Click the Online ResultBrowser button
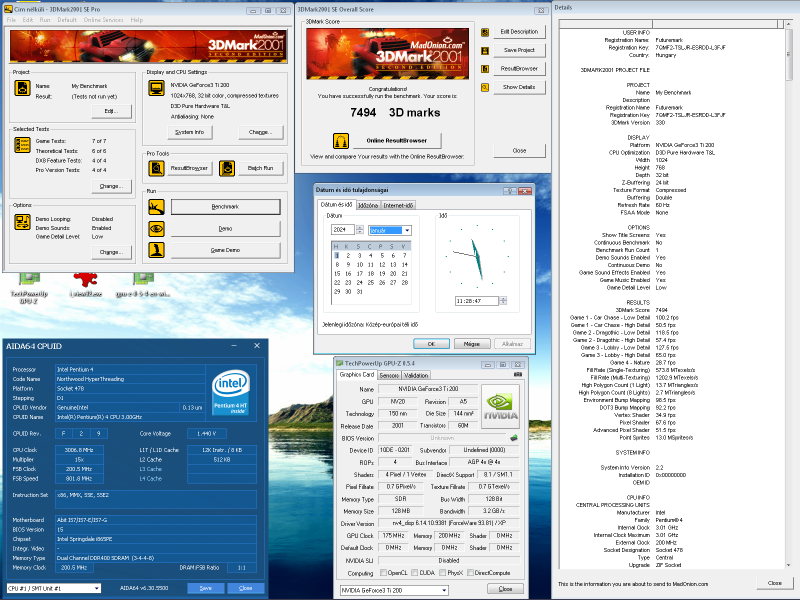This screenshot has height=600, width=800. pos(396,140)
